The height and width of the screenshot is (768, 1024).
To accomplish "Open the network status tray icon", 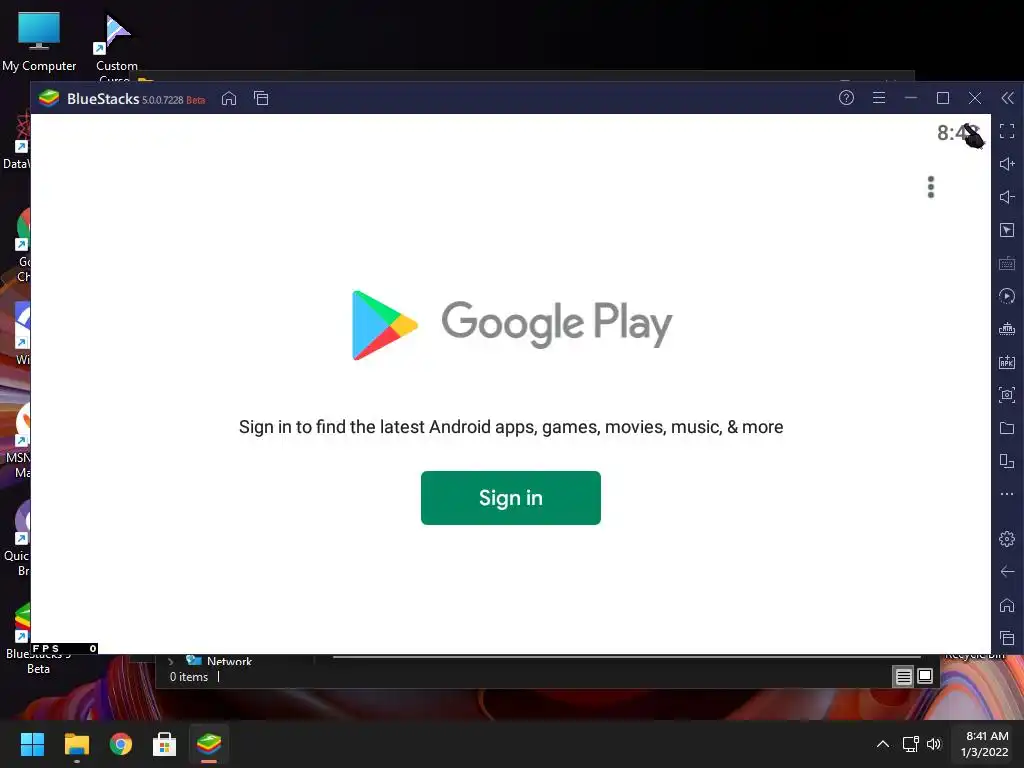I will coord(910,744).
